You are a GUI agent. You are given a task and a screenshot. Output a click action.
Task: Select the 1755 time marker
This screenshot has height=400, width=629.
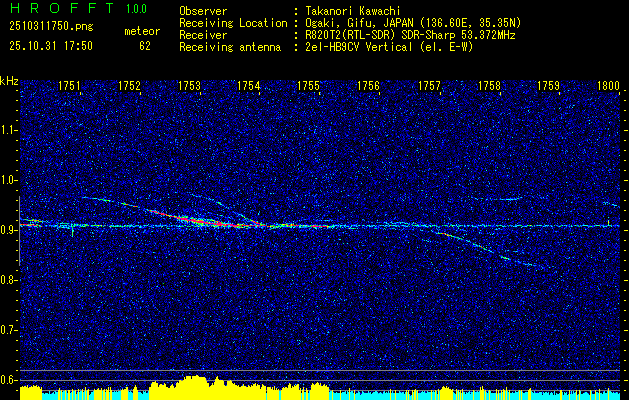click(x=308, y=87)
